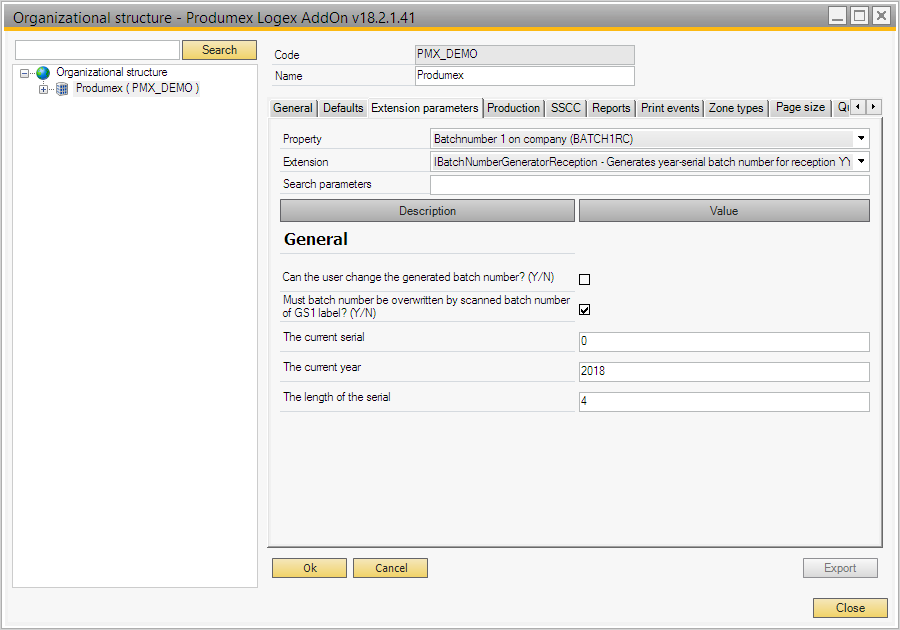Viewport: 900px width, 630px height.
Task: Click the Search parameters text field
Action: point(649,185)
